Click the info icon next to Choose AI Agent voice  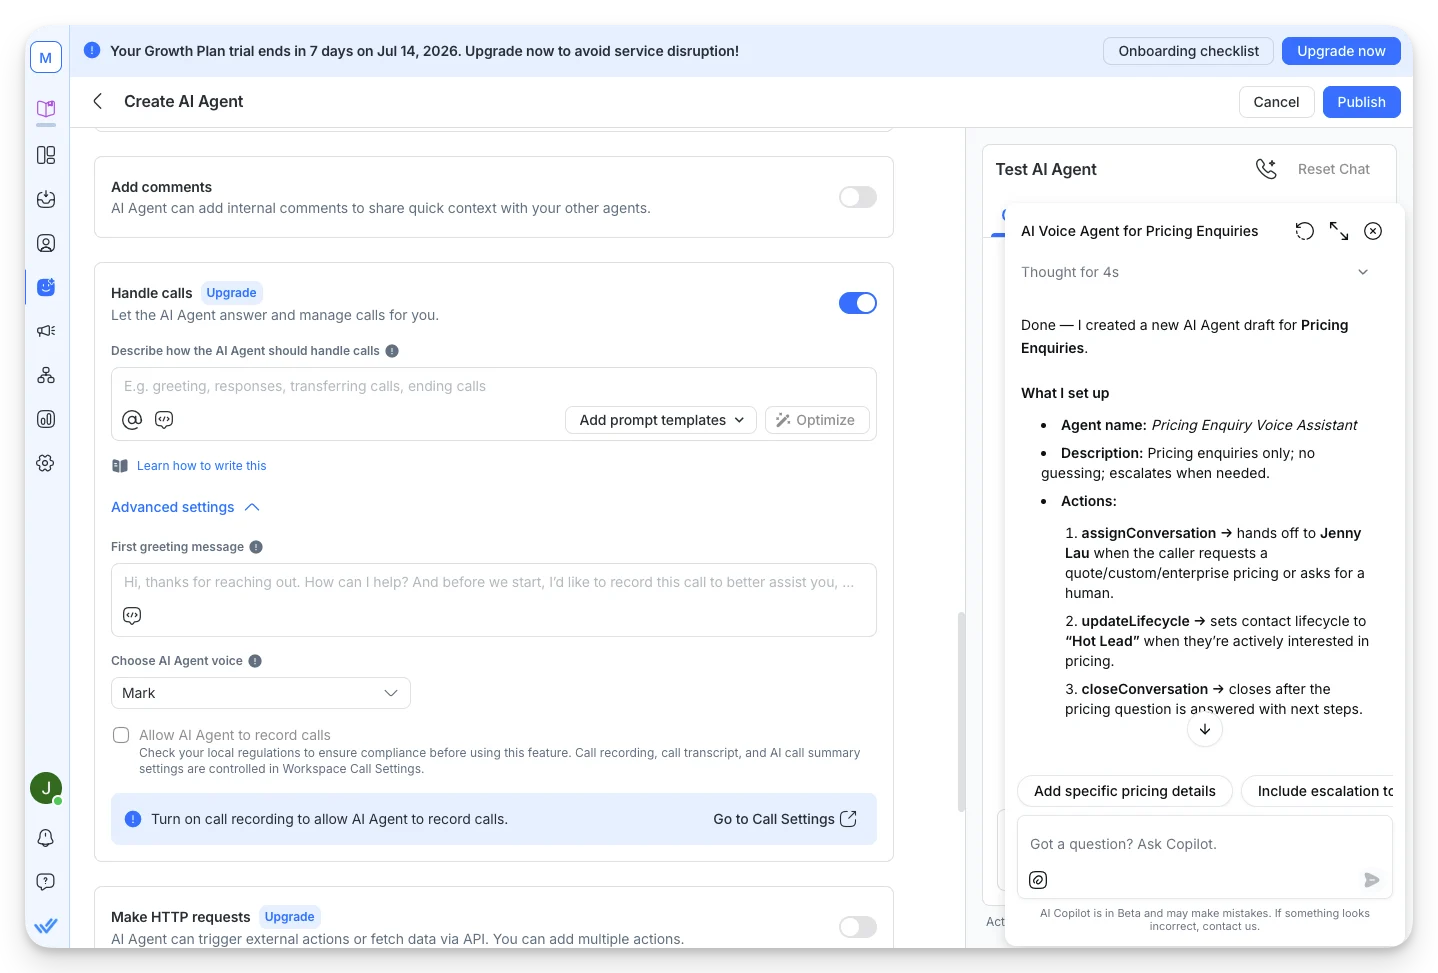[255, 661]
